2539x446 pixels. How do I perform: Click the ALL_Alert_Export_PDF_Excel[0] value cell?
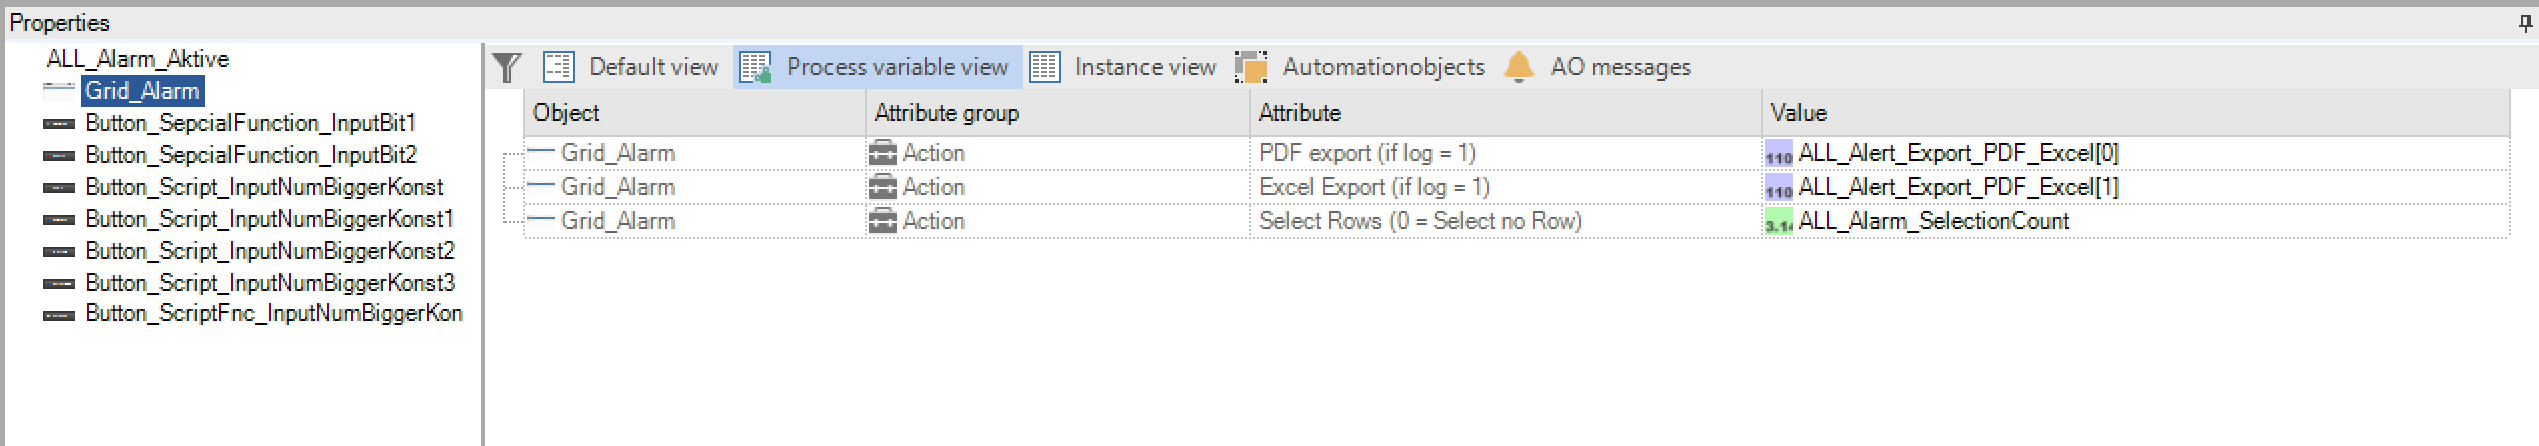[2135, 153]
